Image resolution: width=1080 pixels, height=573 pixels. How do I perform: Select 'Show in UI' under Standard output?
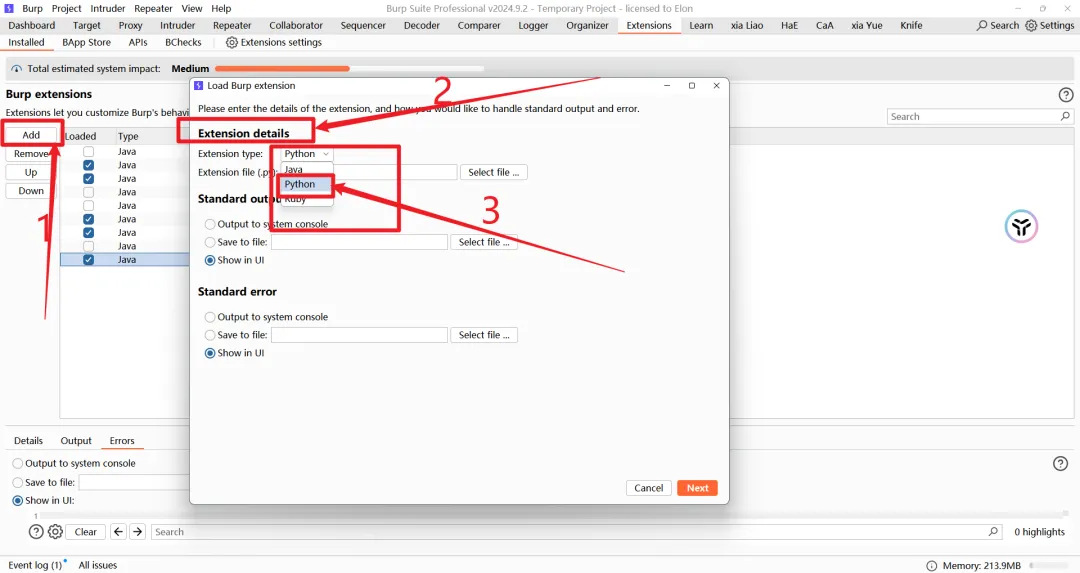[x=209, y=260]
